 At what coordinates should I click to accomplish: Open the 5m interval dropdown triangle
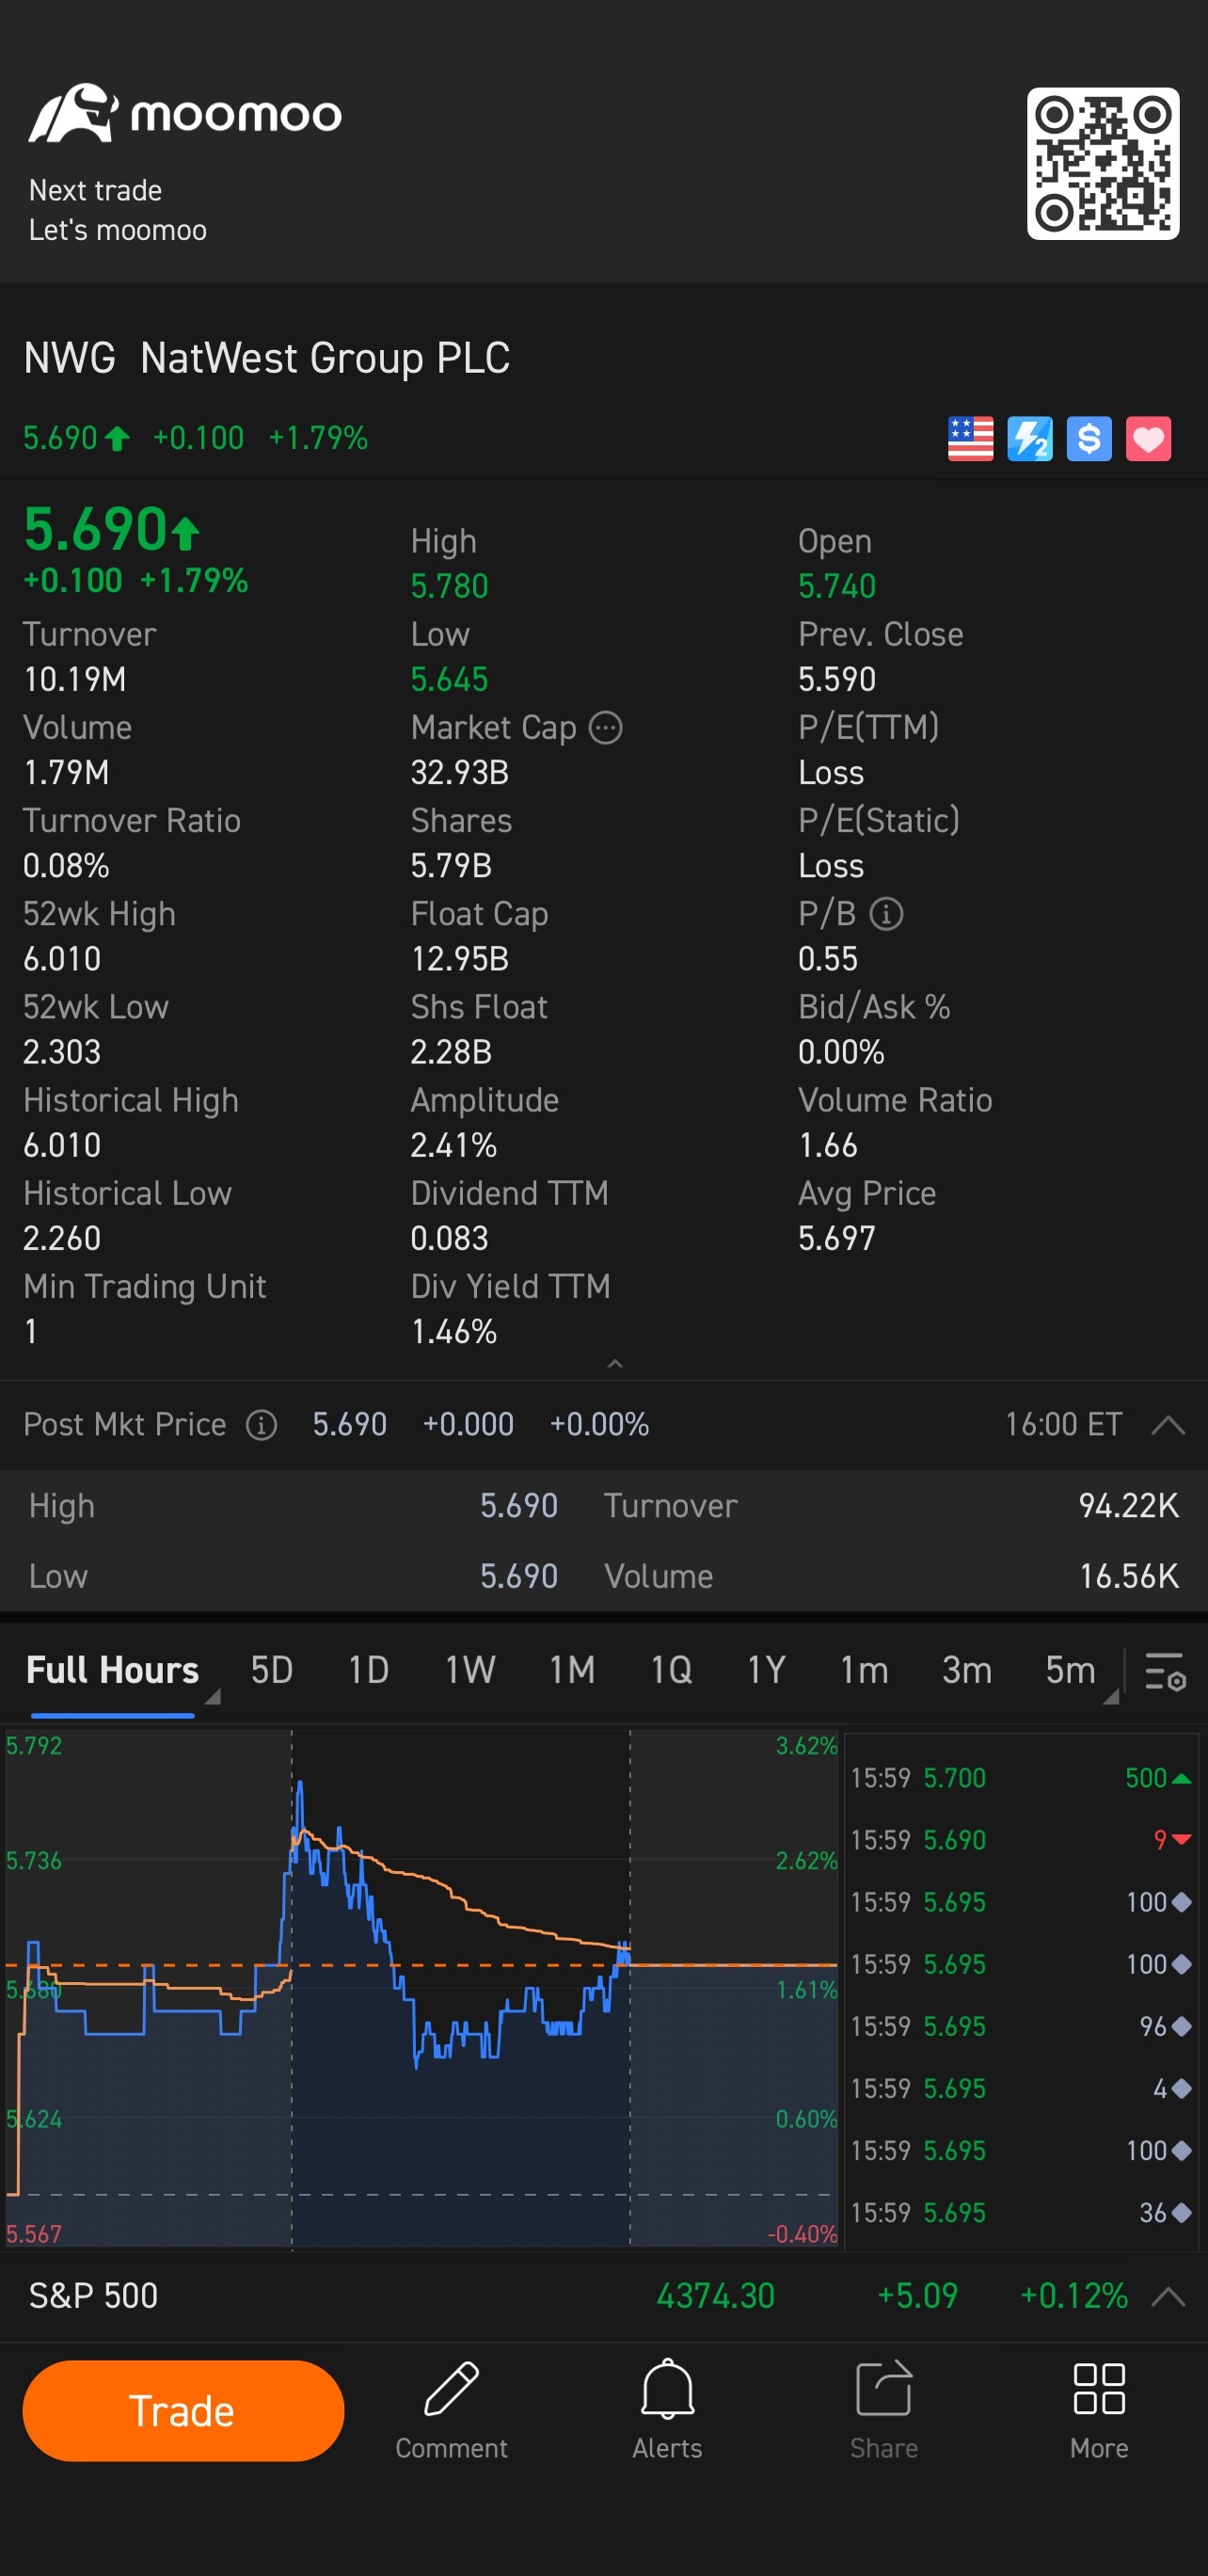[x=1110, y=1697]
